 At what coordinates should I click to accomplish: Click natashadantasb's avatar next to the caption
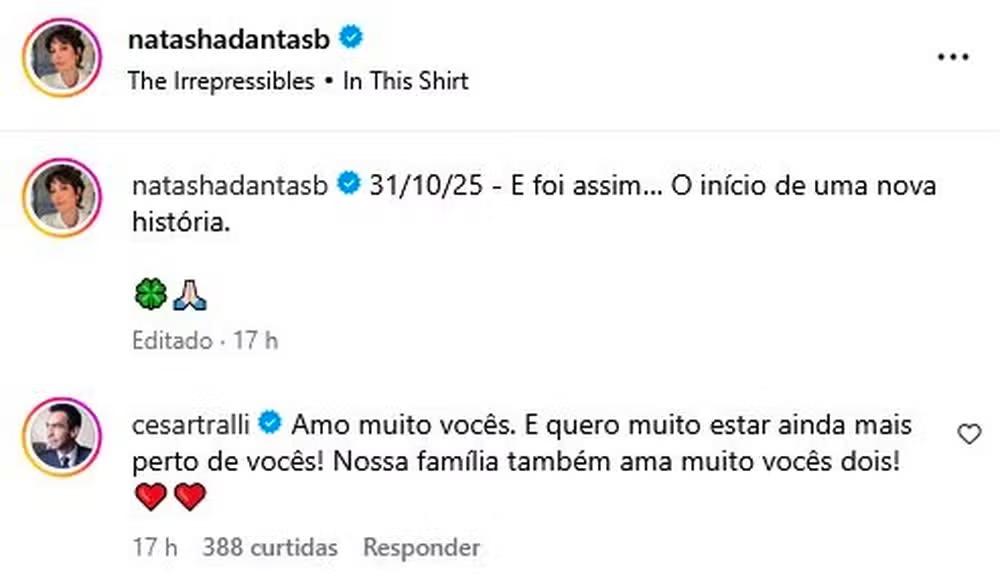tap(61, 198)
